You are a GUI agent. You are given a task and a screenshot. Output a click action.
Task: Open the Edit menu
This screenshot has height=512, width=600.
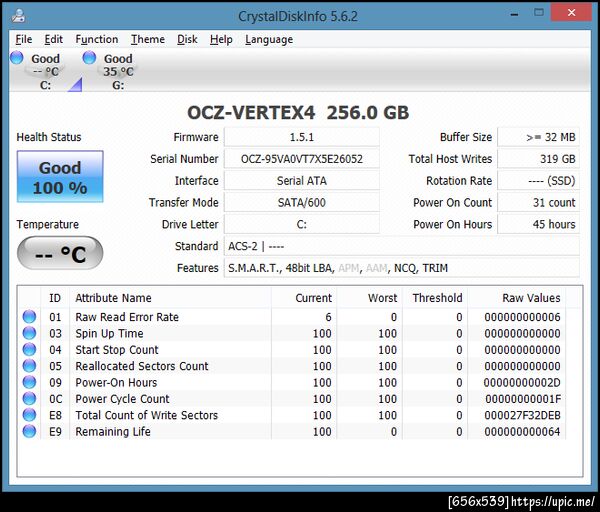[53, 39]
